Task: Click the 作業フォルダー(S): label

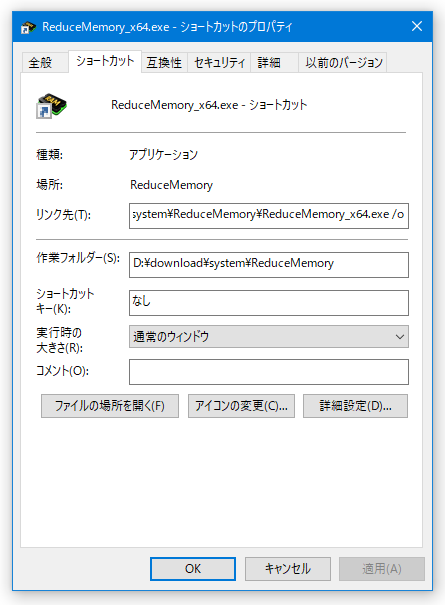Action: point(78,258)
